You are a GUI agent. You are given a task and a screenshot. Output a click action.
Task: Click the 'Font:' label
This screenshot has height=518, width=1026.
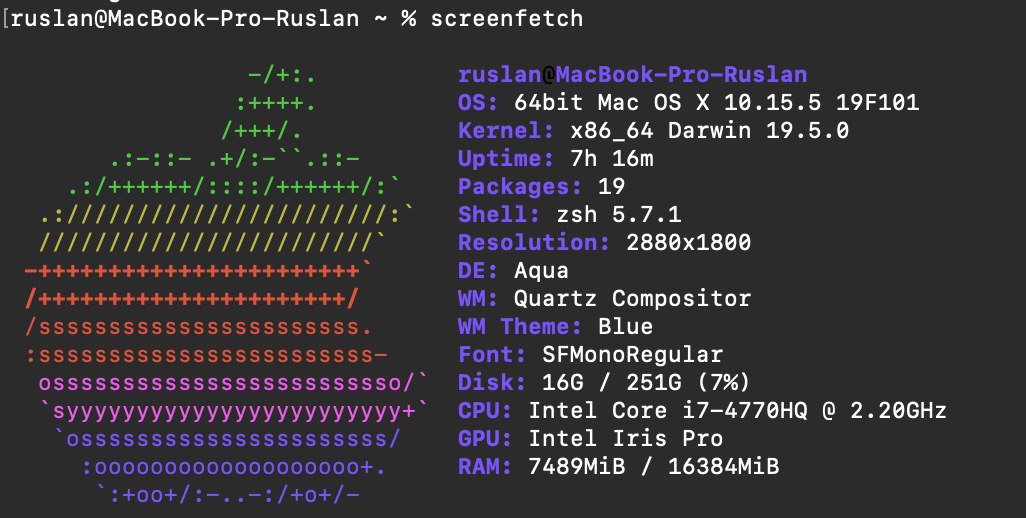coord(492,354)
